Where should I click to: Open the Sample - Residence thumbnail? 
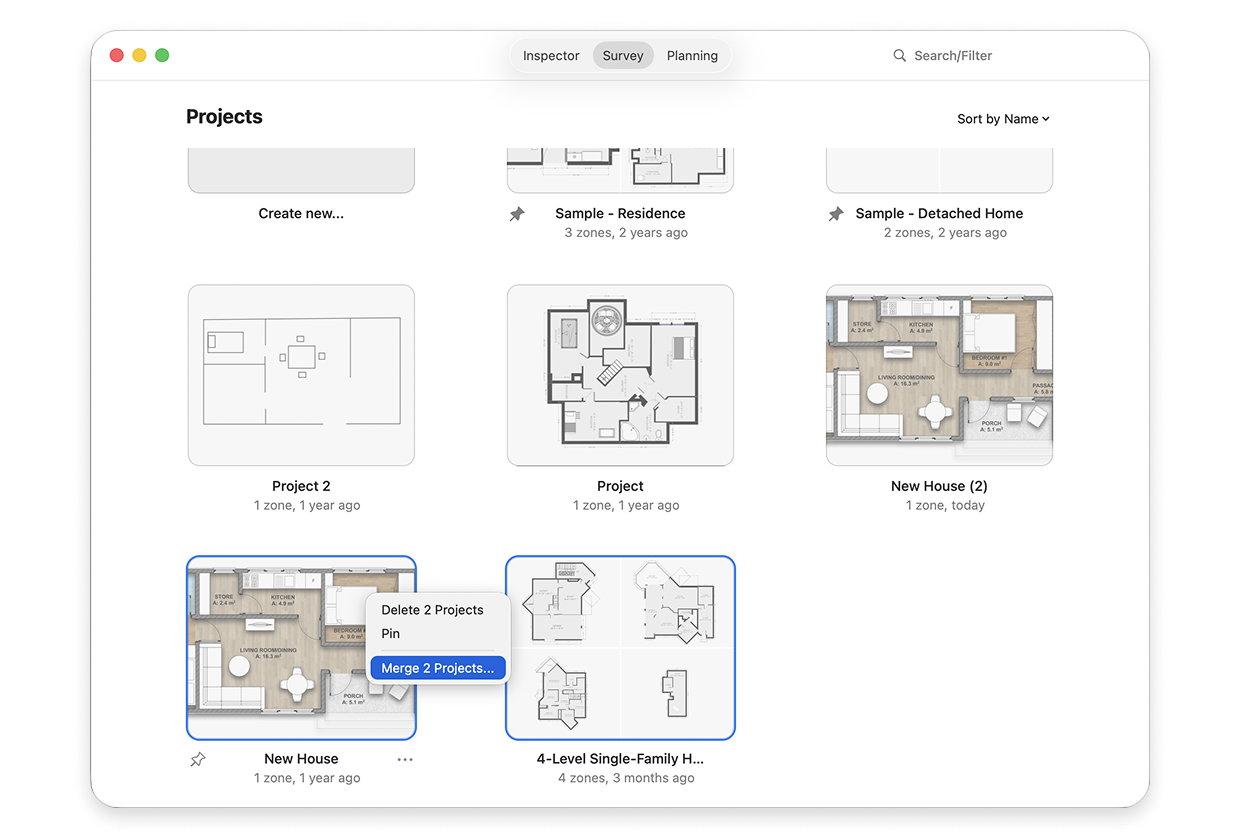620,171
